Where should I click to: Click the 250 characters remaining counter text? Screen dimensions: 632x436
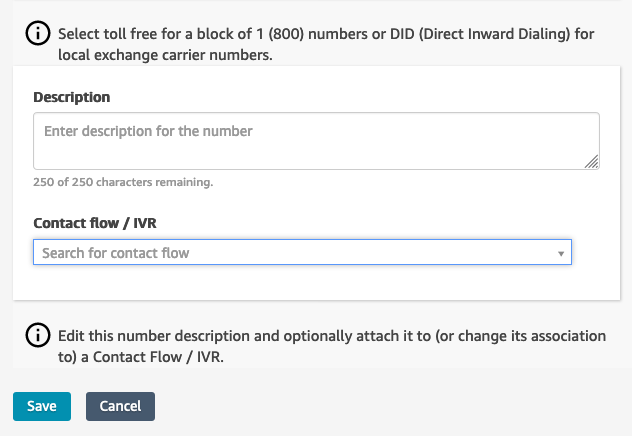click(123, 182)
